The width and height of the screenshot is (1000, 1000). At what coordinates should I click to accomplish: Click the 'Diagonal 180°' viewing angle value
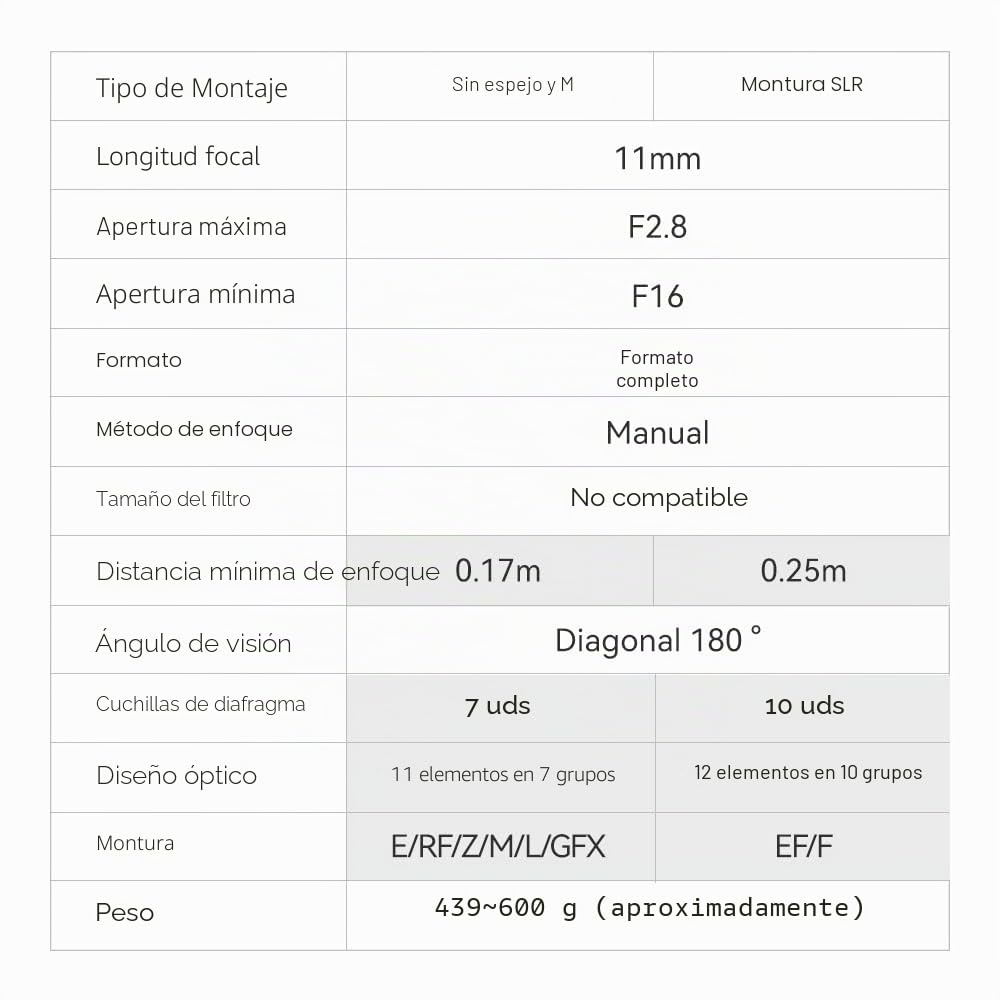(658, 640)
